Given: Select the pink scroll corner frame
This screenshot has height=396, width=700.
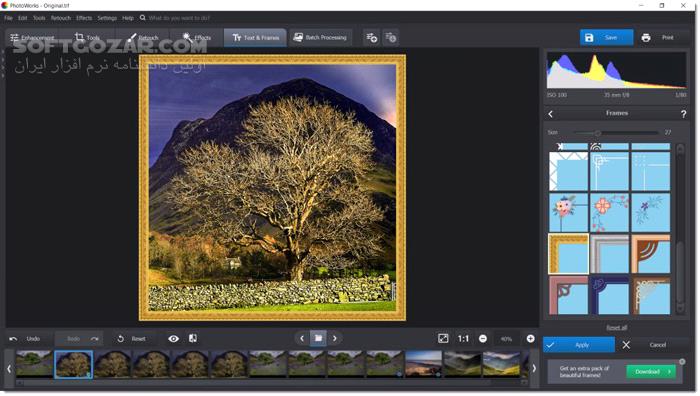Looking at the screenshot, I should [568, 295].
